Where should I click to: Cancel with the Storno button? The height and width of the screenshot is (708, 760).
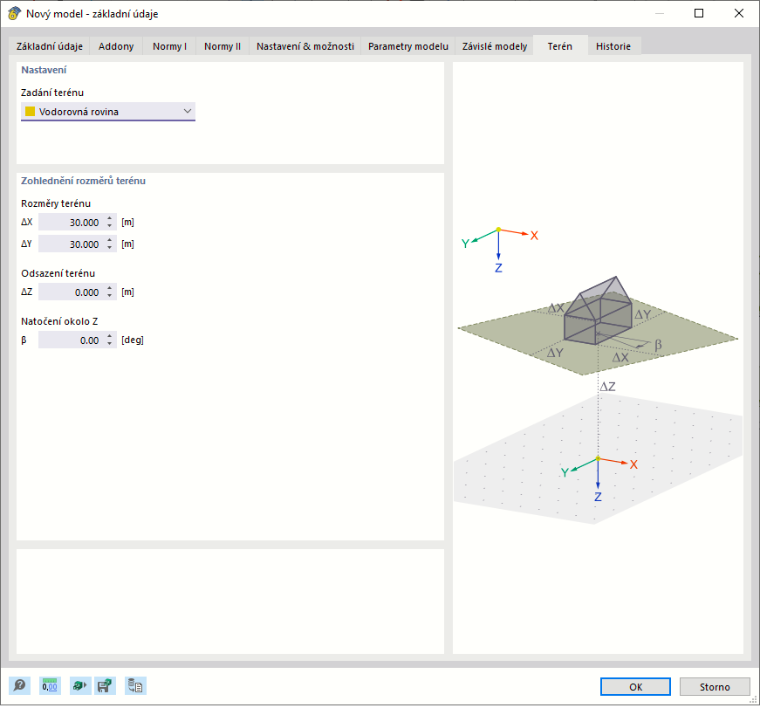(714, 687)
